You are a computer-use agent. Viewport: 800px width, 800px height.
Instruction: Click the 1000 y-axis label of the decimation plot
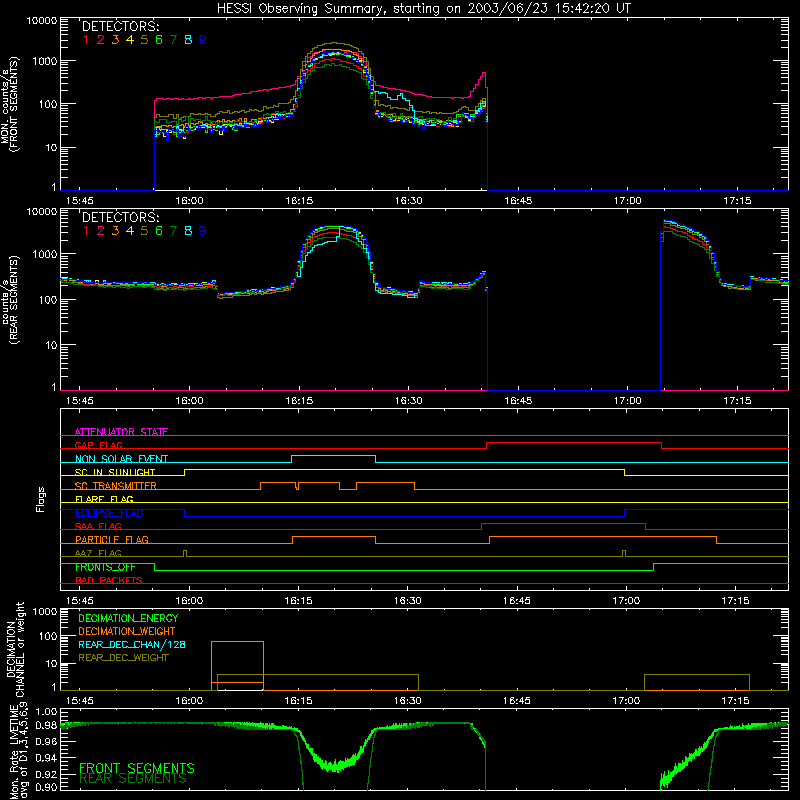tap(45, 611)
